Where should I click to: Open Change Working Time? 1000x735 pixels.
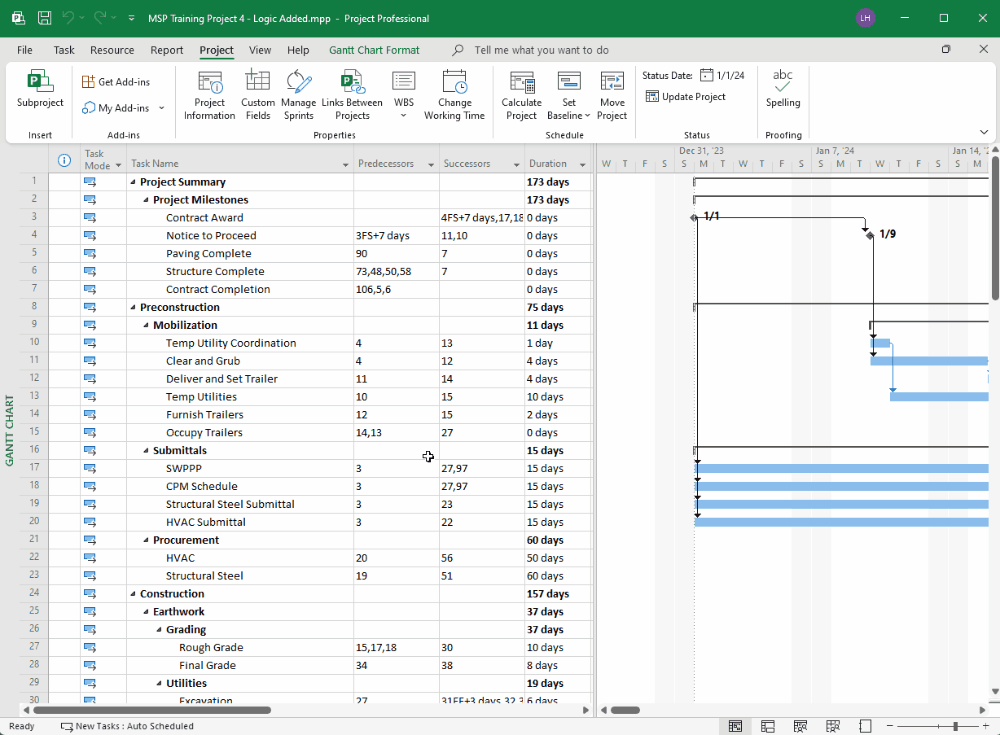[x=454, y=95]
